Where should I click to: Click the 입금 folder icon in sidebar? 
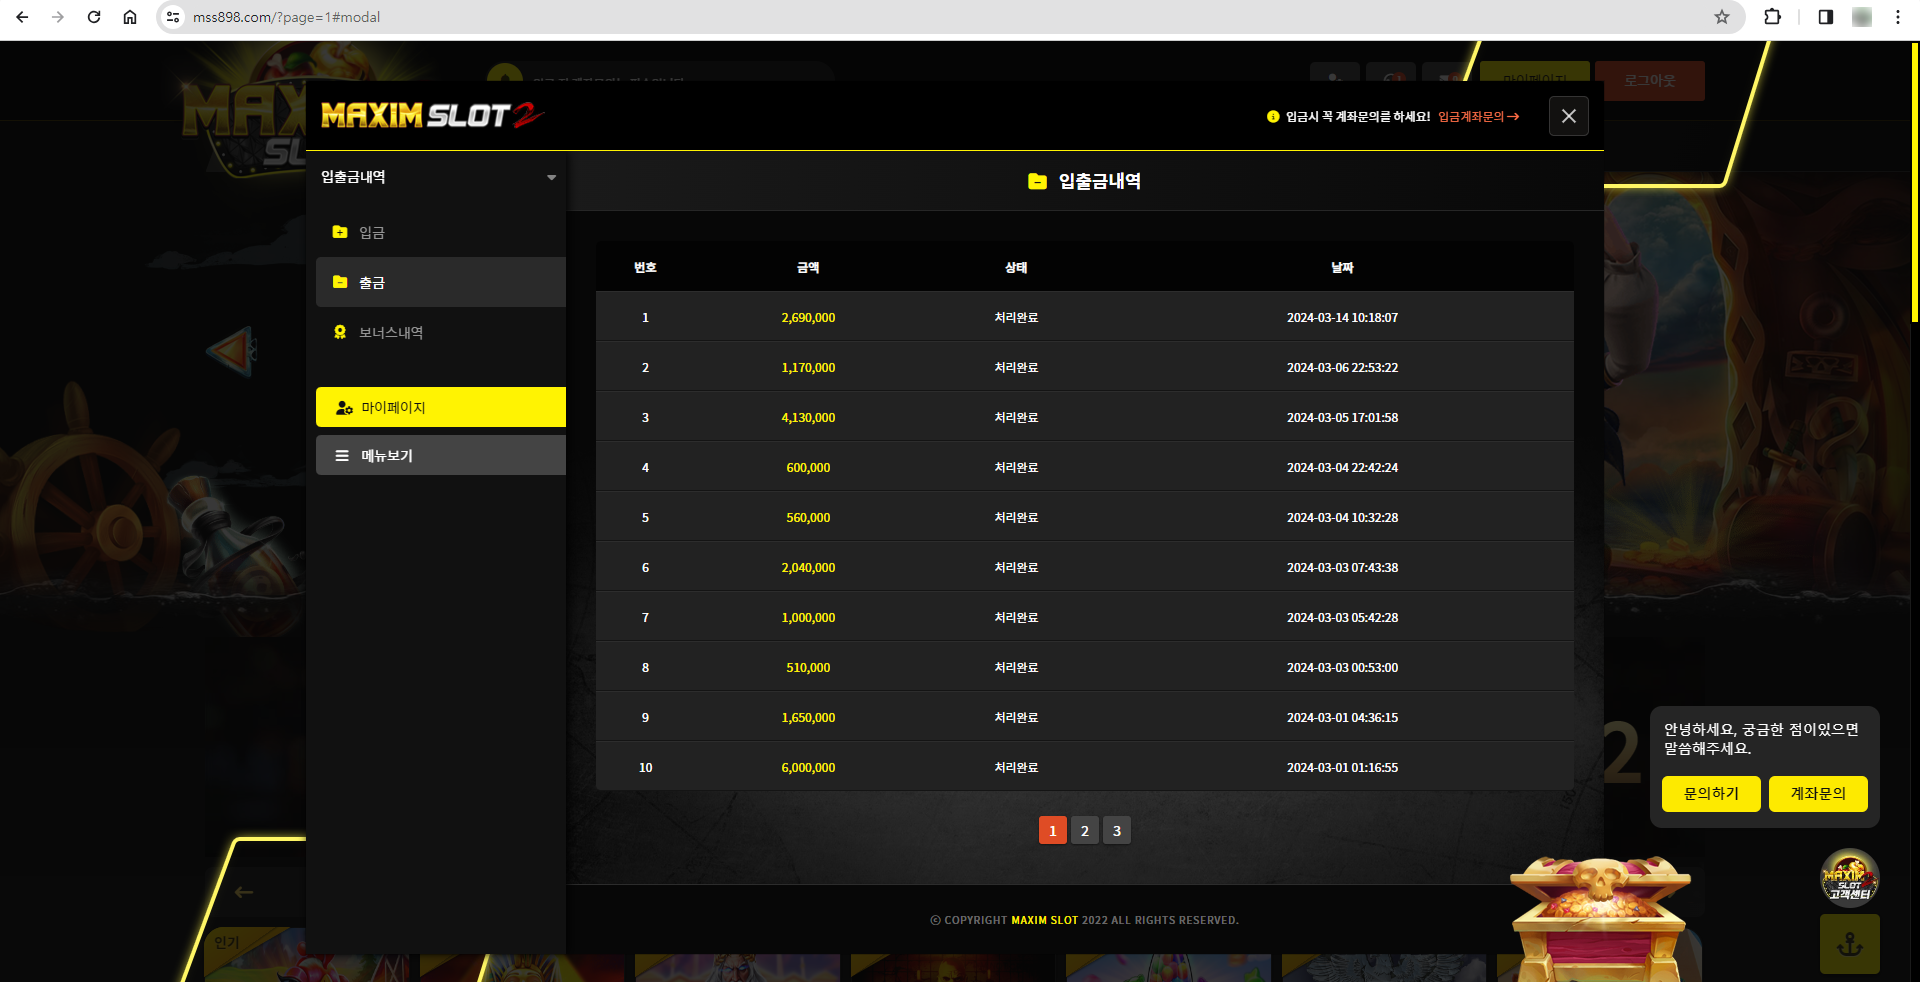[x=340, y=232]
